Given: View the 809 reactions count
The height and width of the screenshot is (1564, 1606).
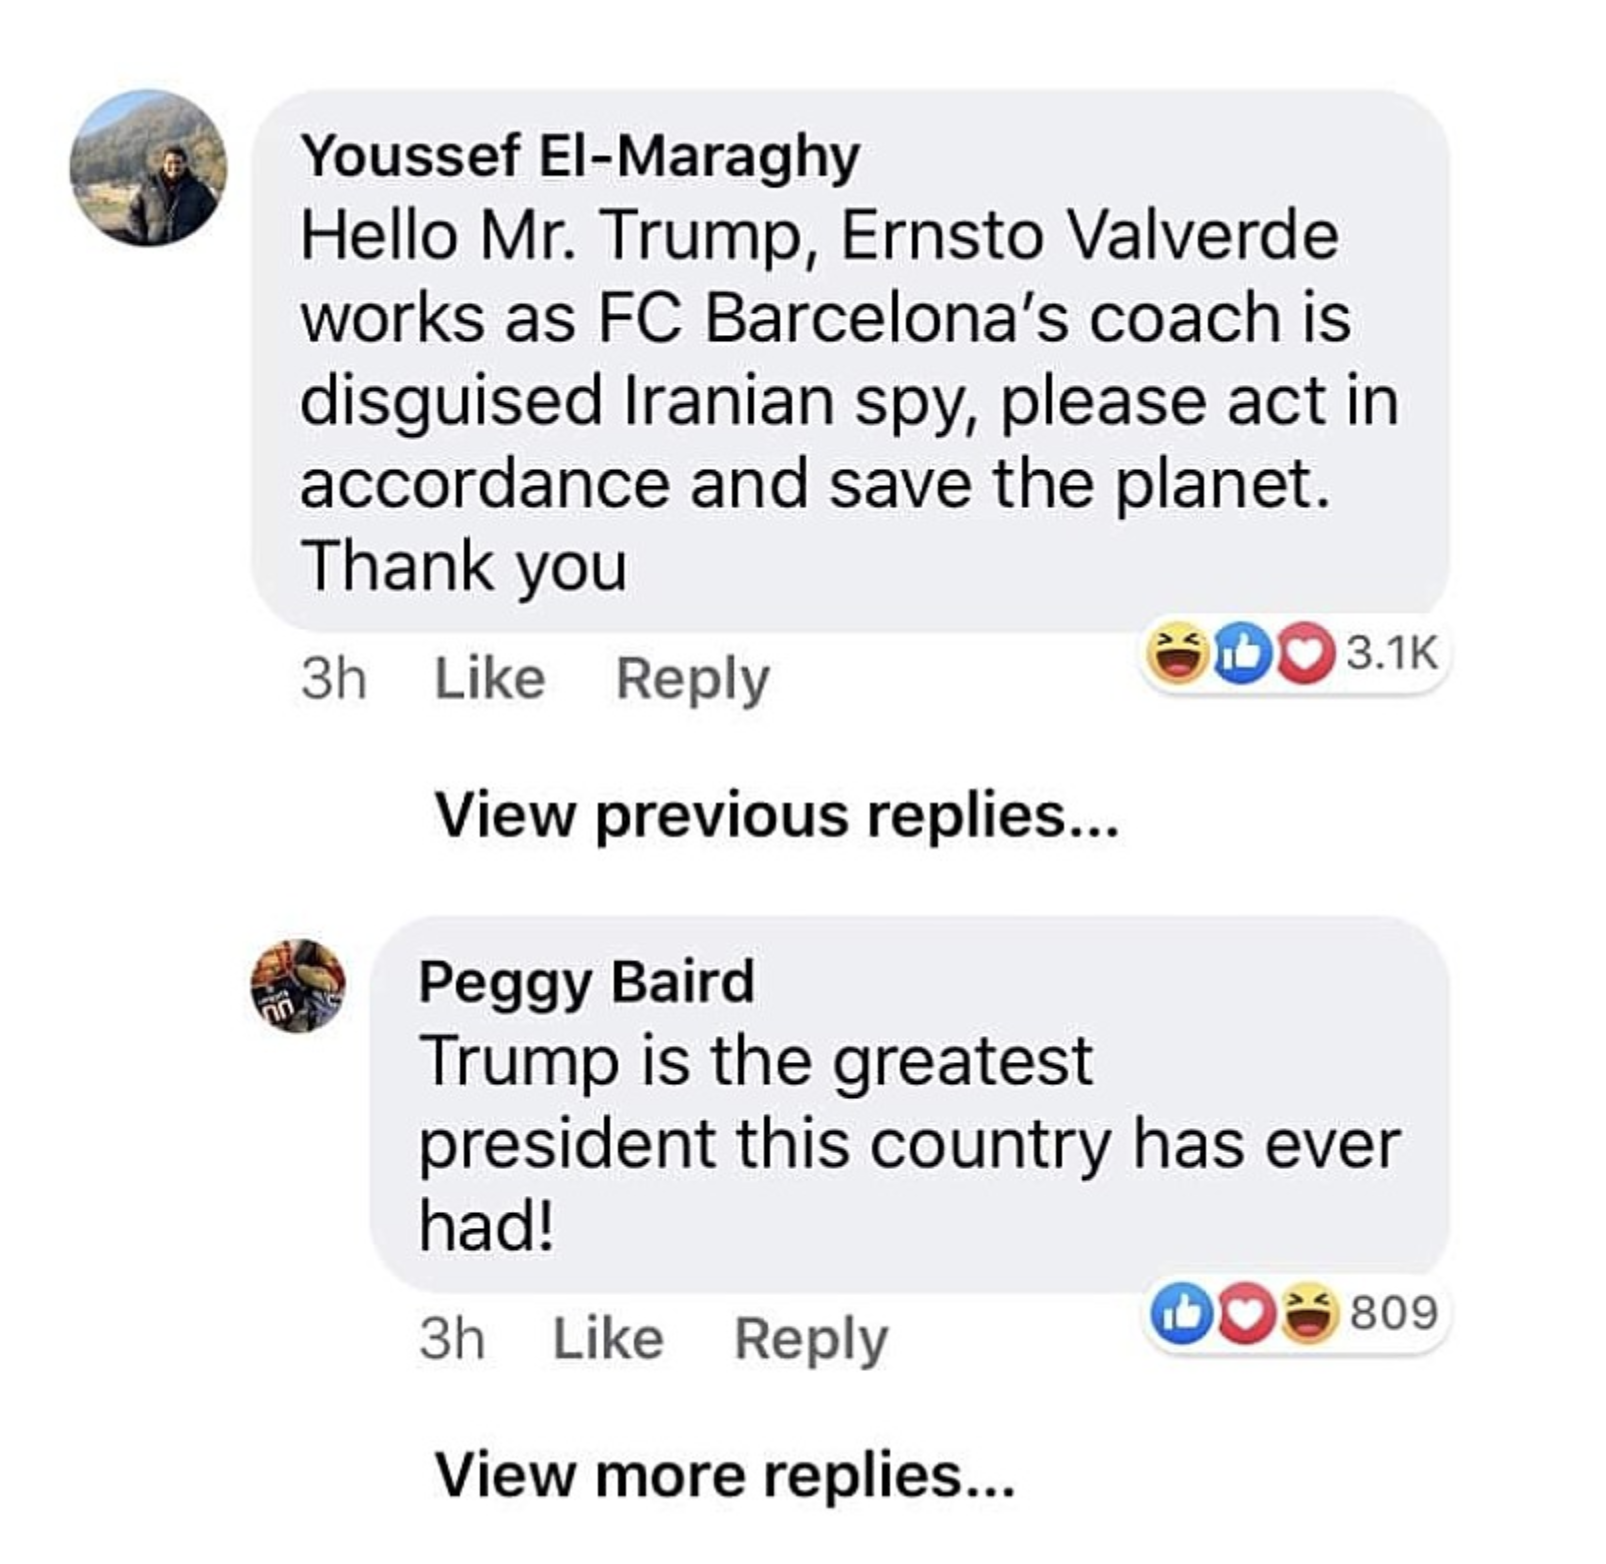Looking at the screenshot, I should (1394, 1312).
